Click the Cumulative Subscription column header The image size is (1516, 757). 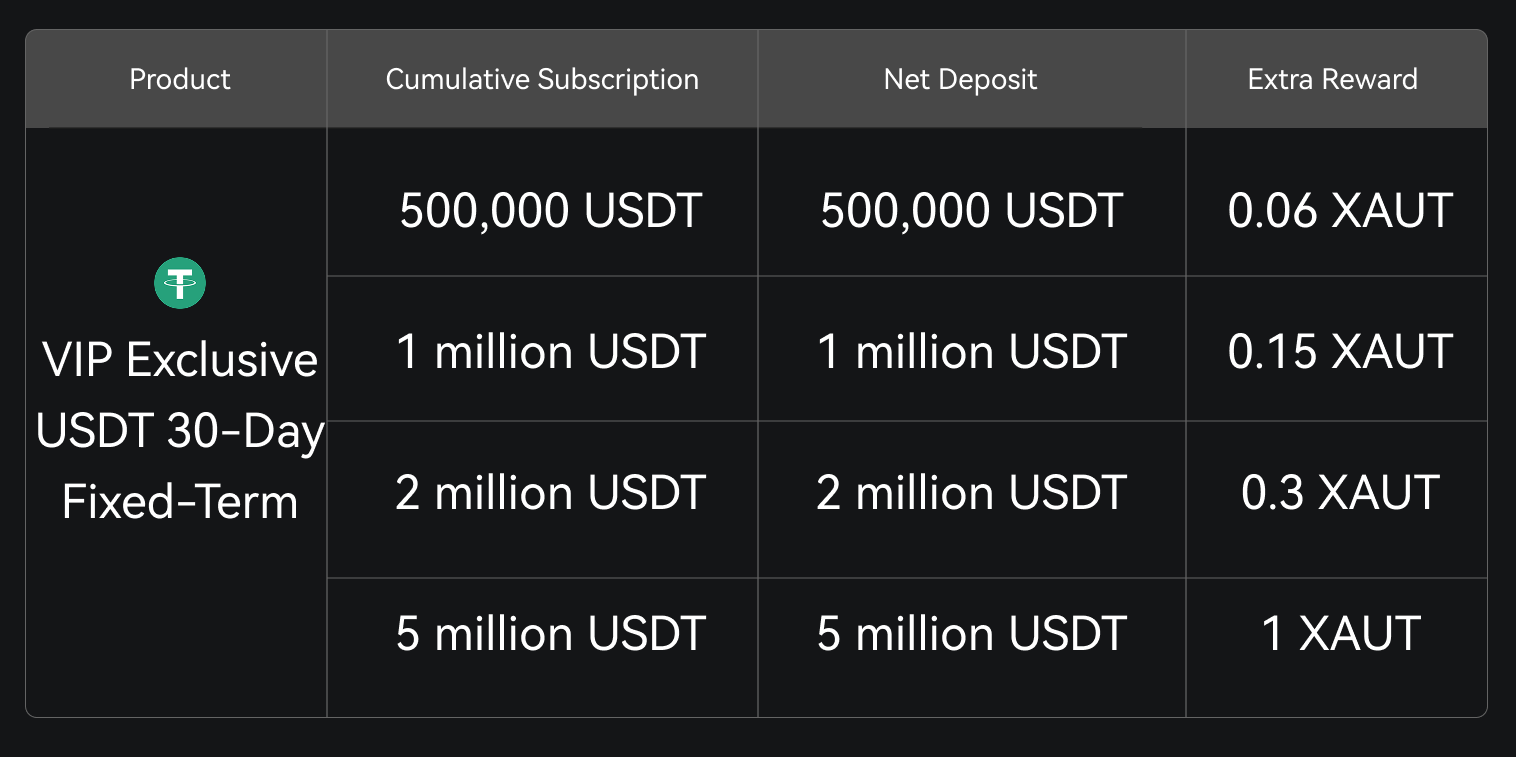click(542, 79)
